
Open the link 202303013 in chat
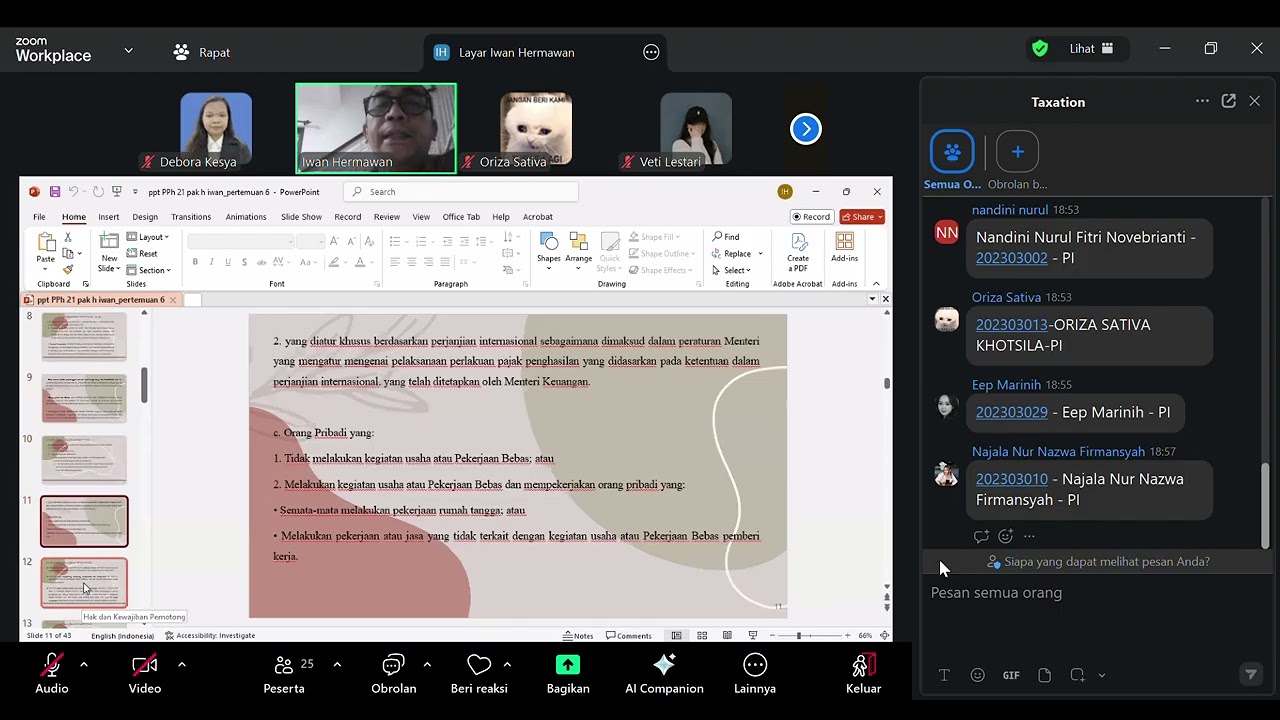[x=1011, y=325]
